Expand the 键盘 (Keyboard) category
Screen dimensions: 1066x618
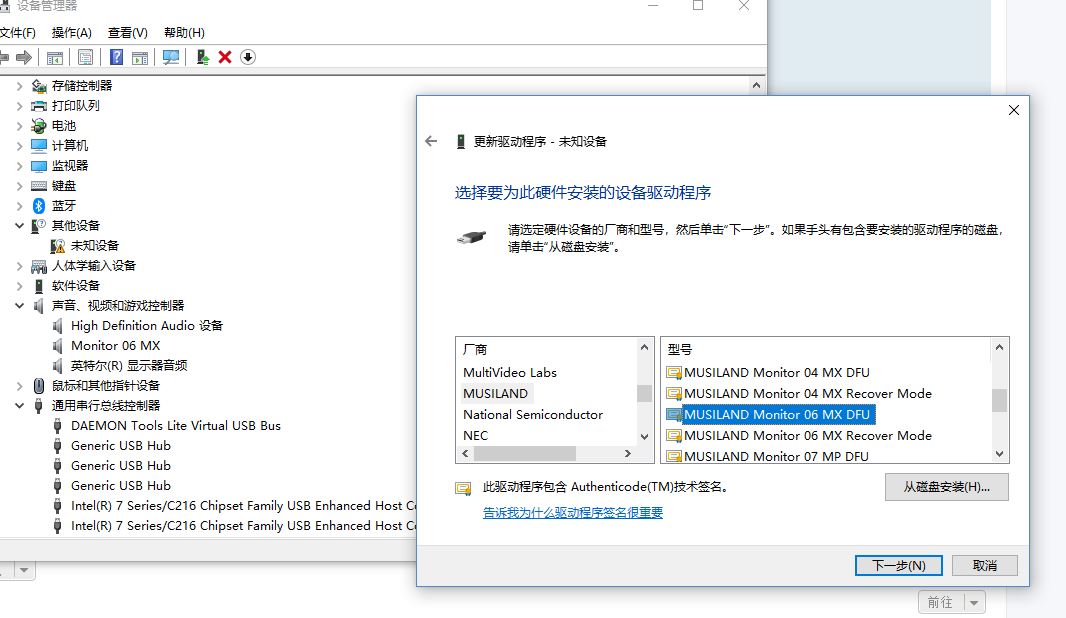coord(19,185)
